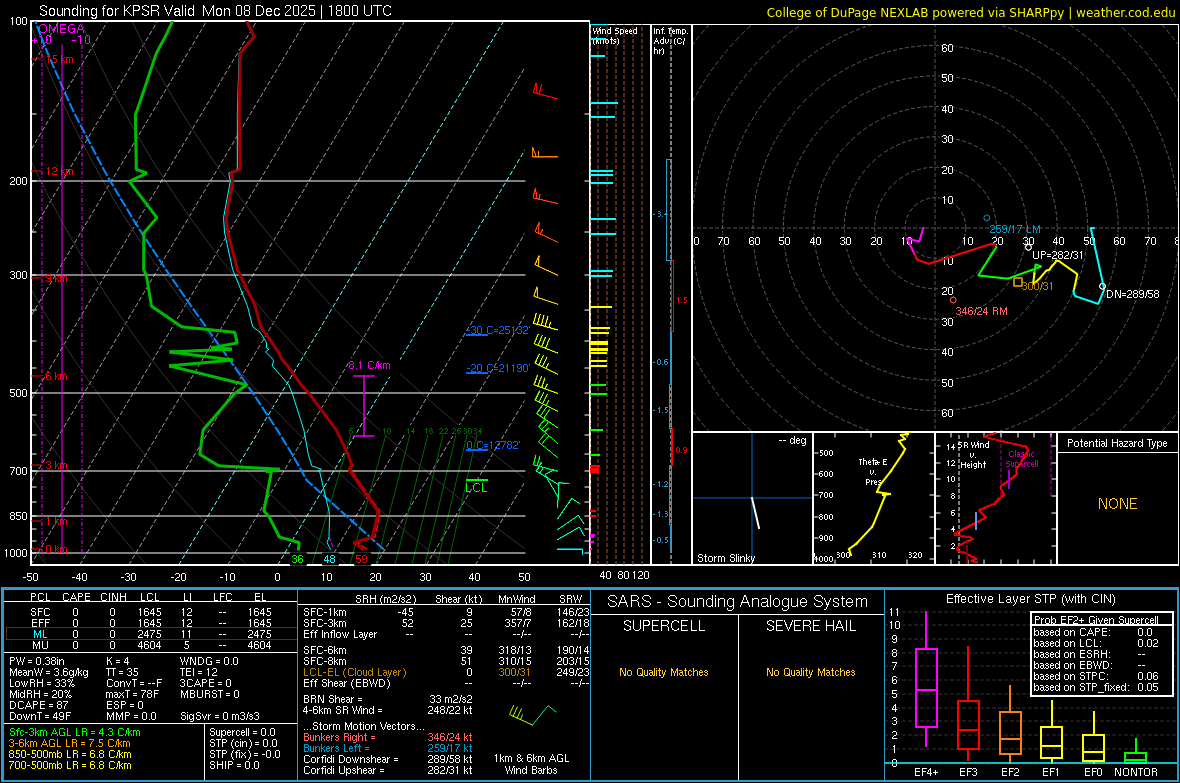Click the '12 km' height label
This screenshot has width=1180, height=783.
(59, 172)
